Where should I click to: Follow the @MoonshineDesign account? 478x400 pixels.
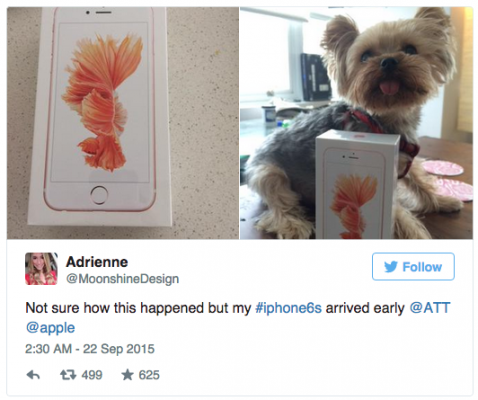click(413, 267)
